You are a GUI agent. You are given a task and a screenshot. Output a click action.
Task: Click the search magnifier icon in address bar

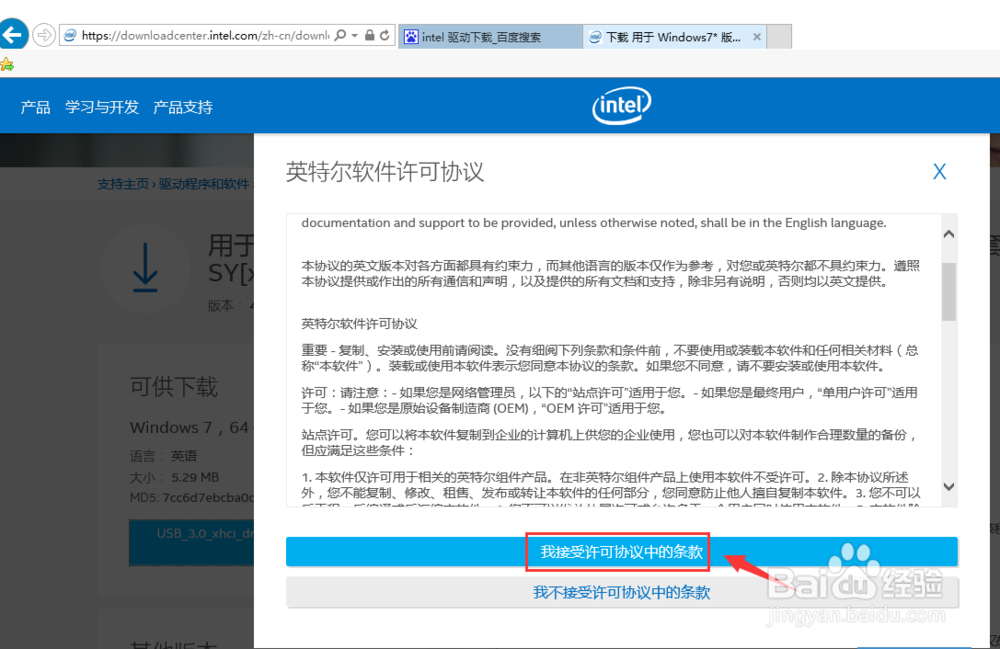point(341,35)
